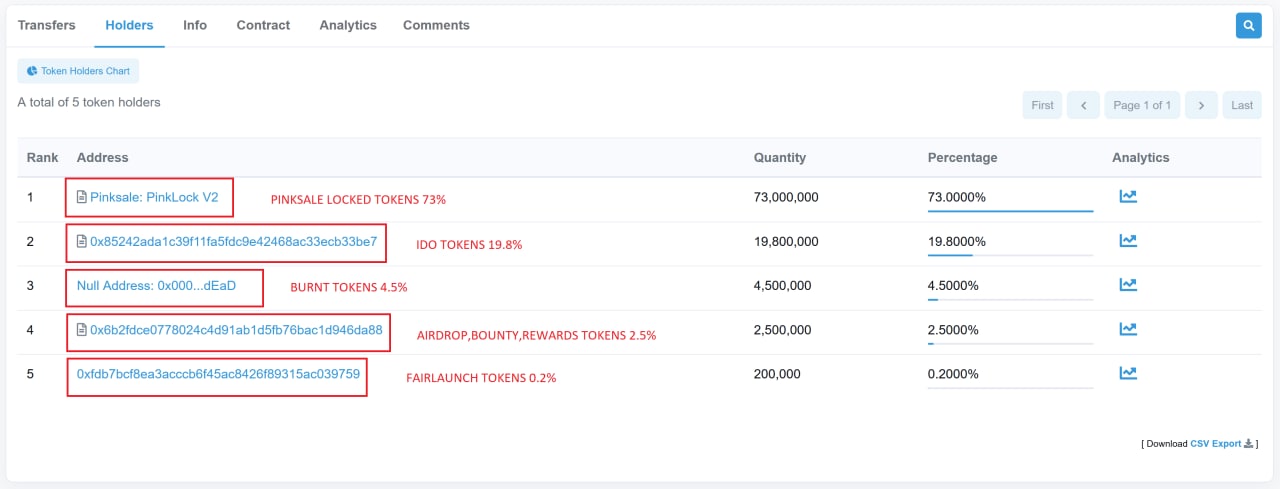Download the CSV Export file

1215,443
